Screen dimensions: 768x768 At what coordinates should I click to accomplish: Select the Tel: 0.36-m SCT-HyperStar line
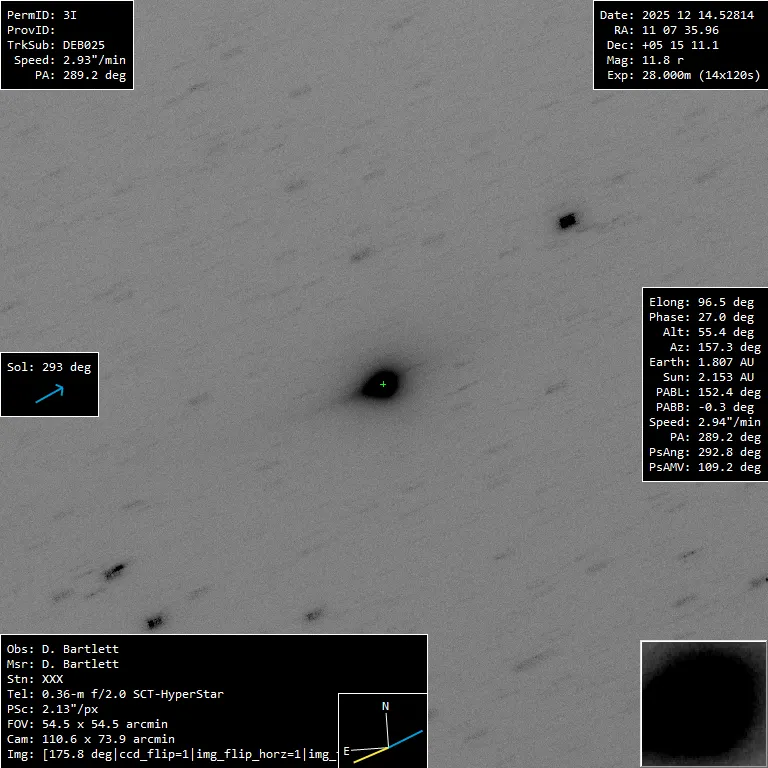point(115,694)
